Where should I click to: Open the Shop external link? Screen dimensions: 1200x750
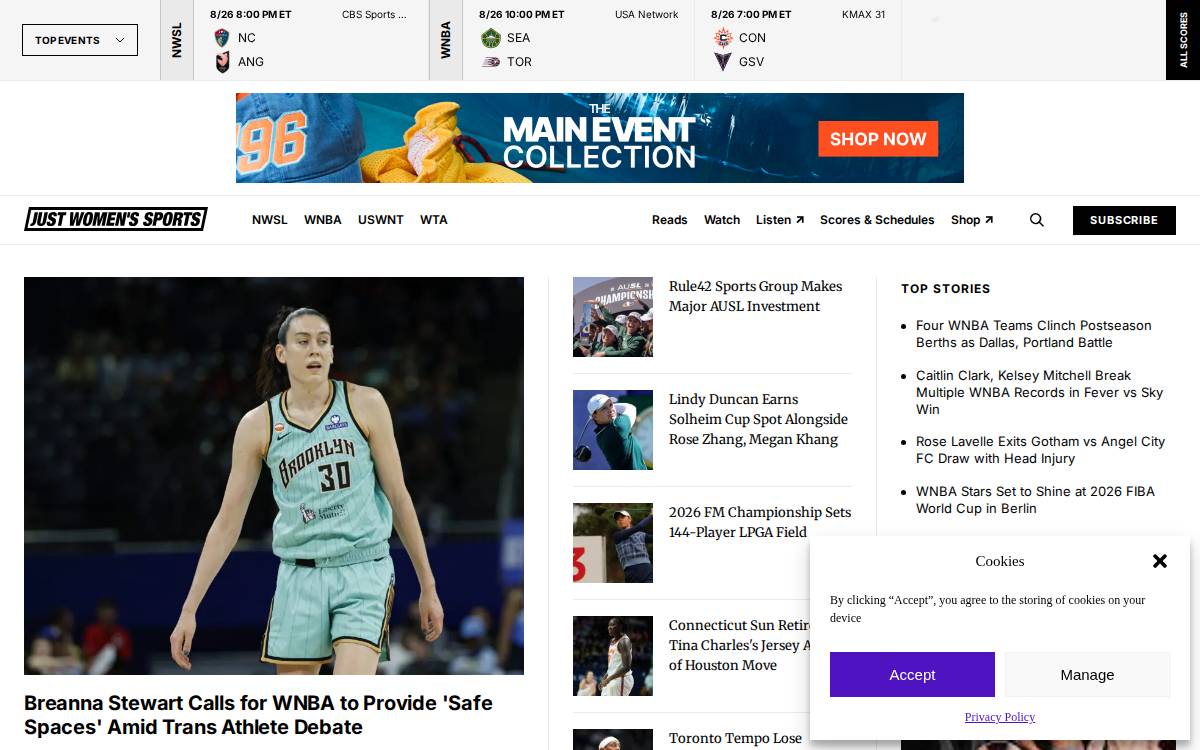coord(972,220)
